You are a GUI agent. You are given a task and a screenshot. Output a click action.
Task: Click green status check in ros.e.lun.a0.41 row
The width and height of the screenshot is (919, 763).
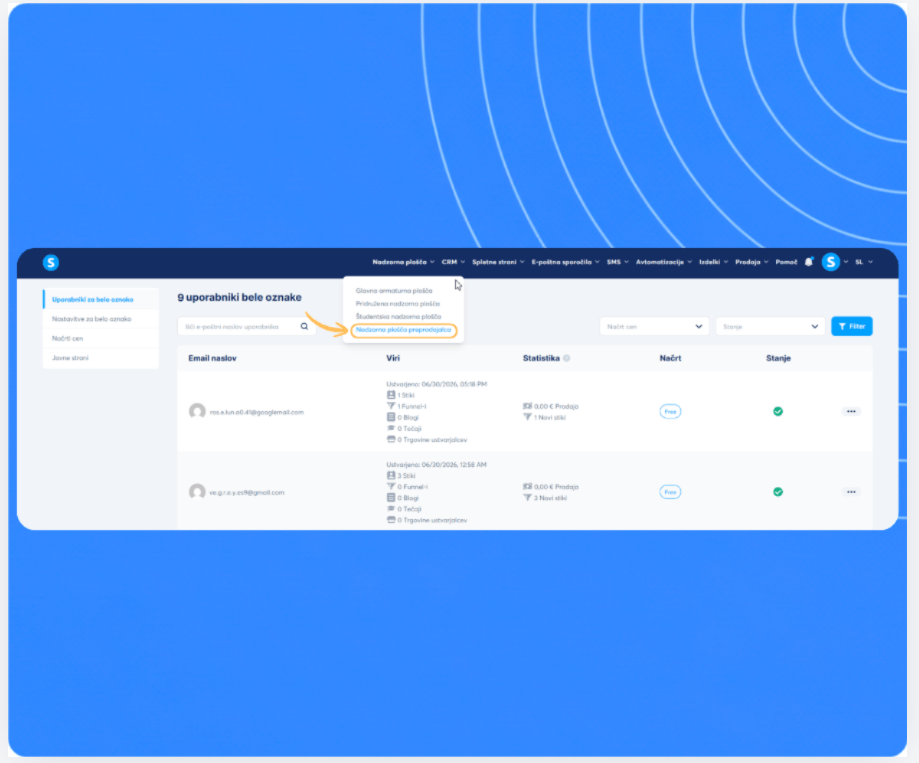(778, 411)
